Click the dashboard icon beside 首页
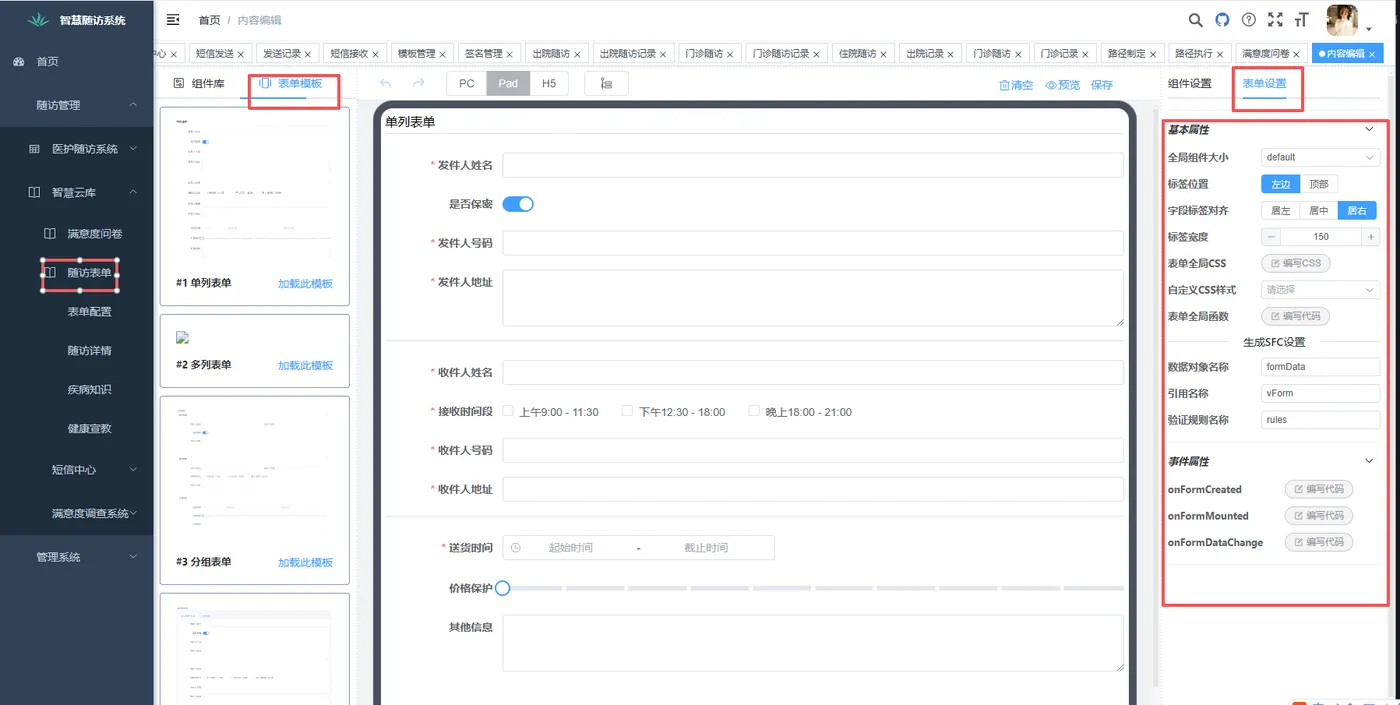The image size is (1400, 705). (x=19, y=62)
